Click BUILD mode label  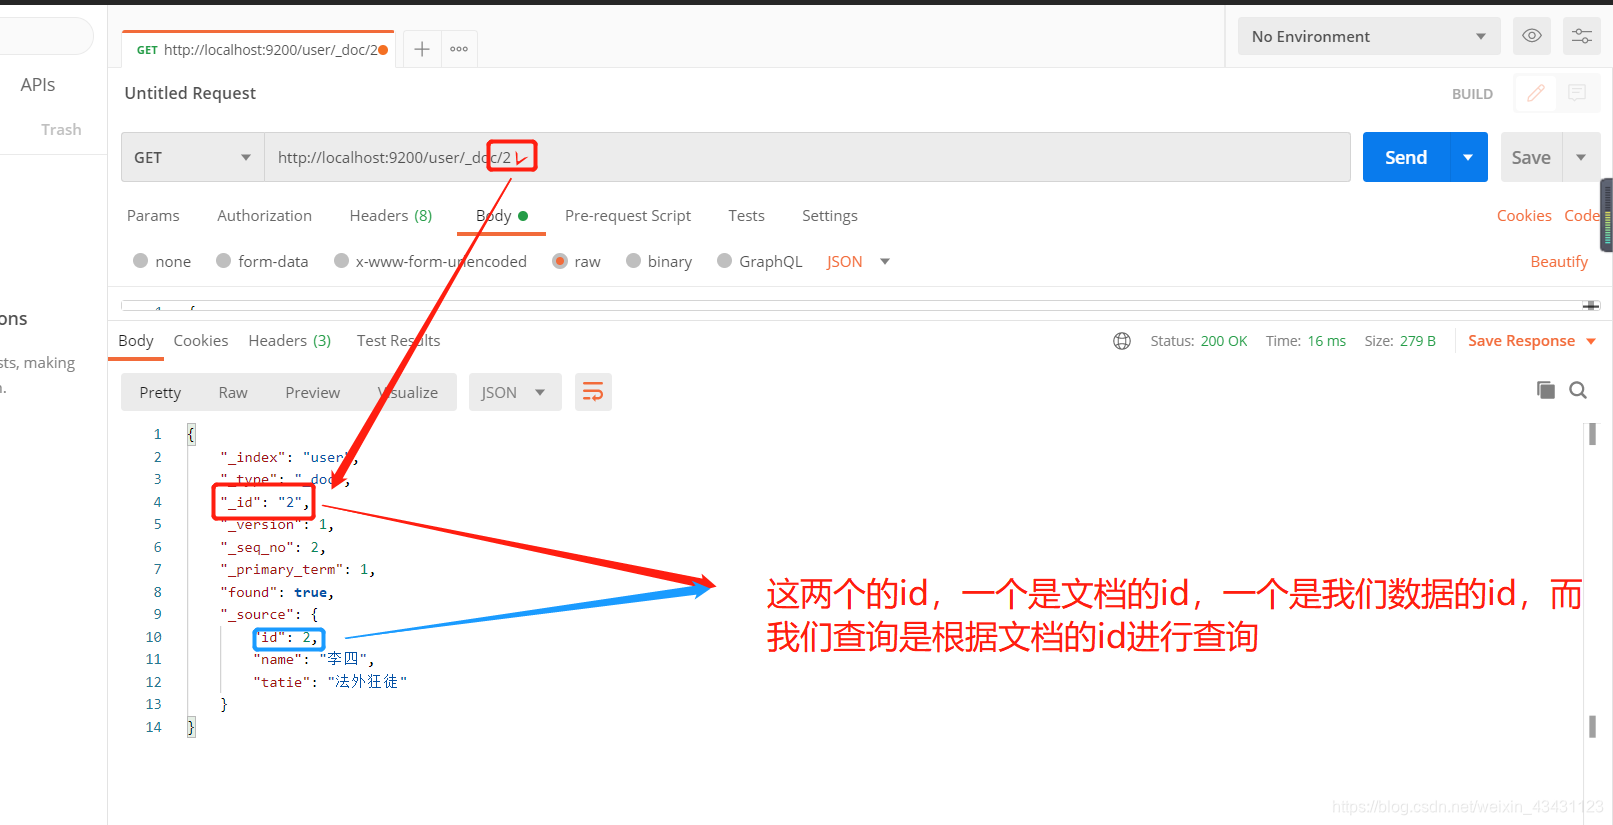click(x=1472, y=93)
